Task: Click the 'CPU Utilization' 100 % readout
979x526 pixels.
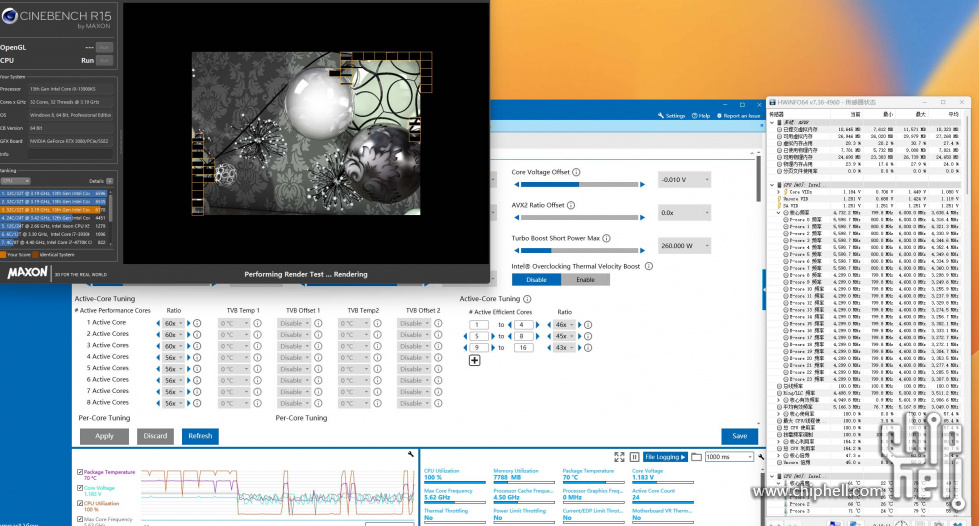Action: point(455,474)
